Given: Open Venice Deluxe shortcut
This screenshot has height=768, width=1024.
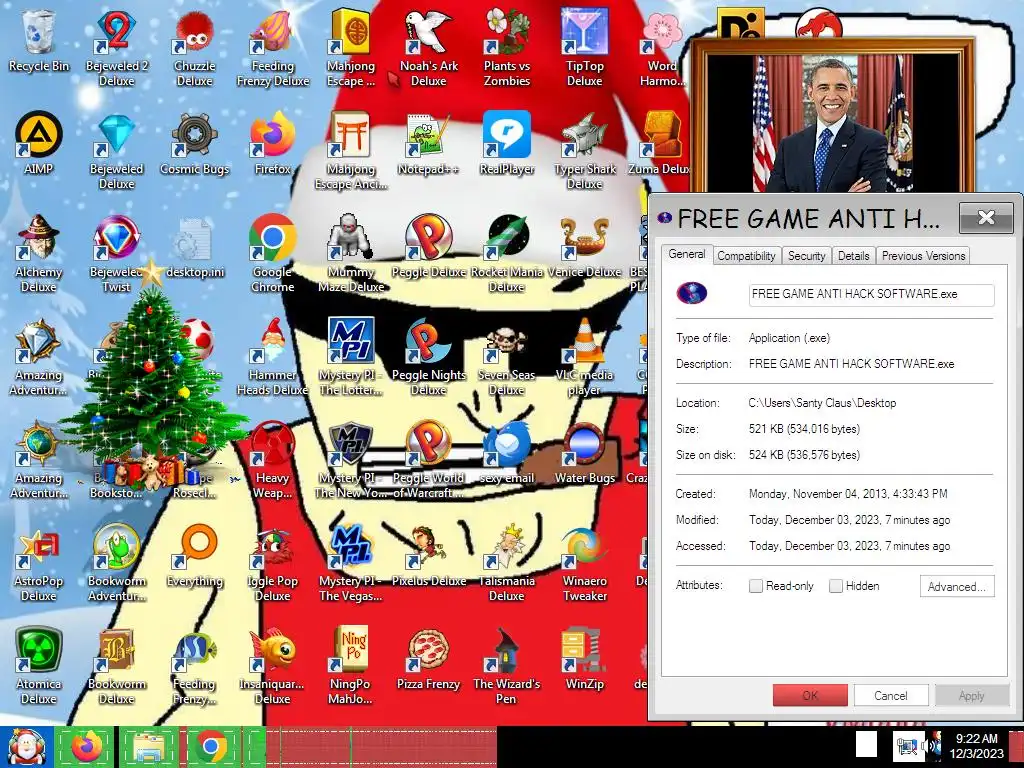Looking at the screenshot, I should (584, 246).
